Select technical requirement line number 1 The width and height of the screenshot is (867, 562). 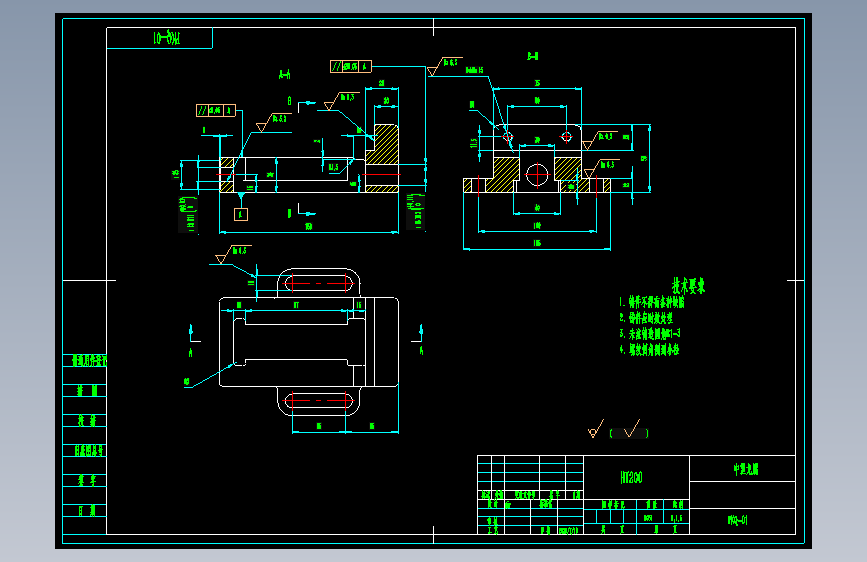point(652,302)
